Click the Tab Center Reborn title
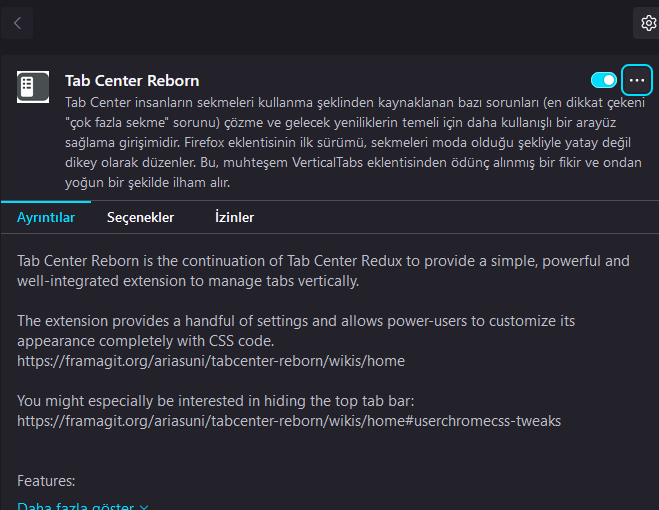Screen dimensions: 659x510 click(x=132, y=81)
